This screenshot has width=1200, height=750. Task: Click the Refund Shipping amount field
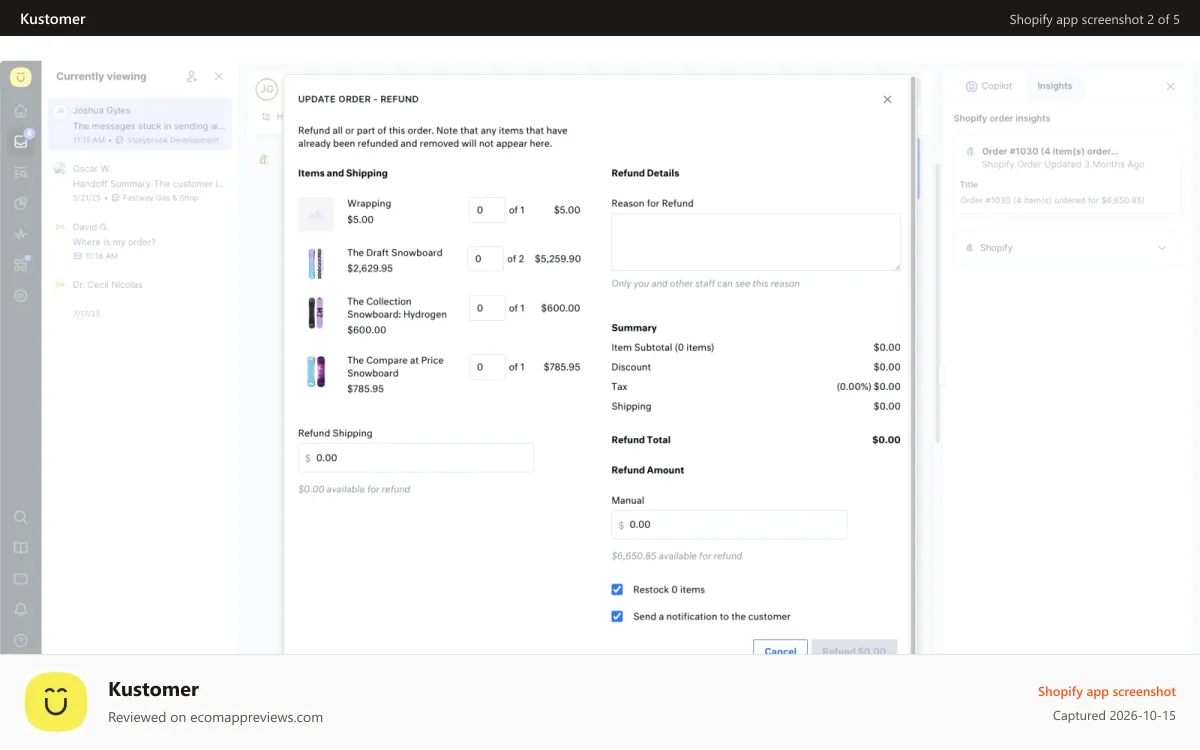[x=416, y=458]
